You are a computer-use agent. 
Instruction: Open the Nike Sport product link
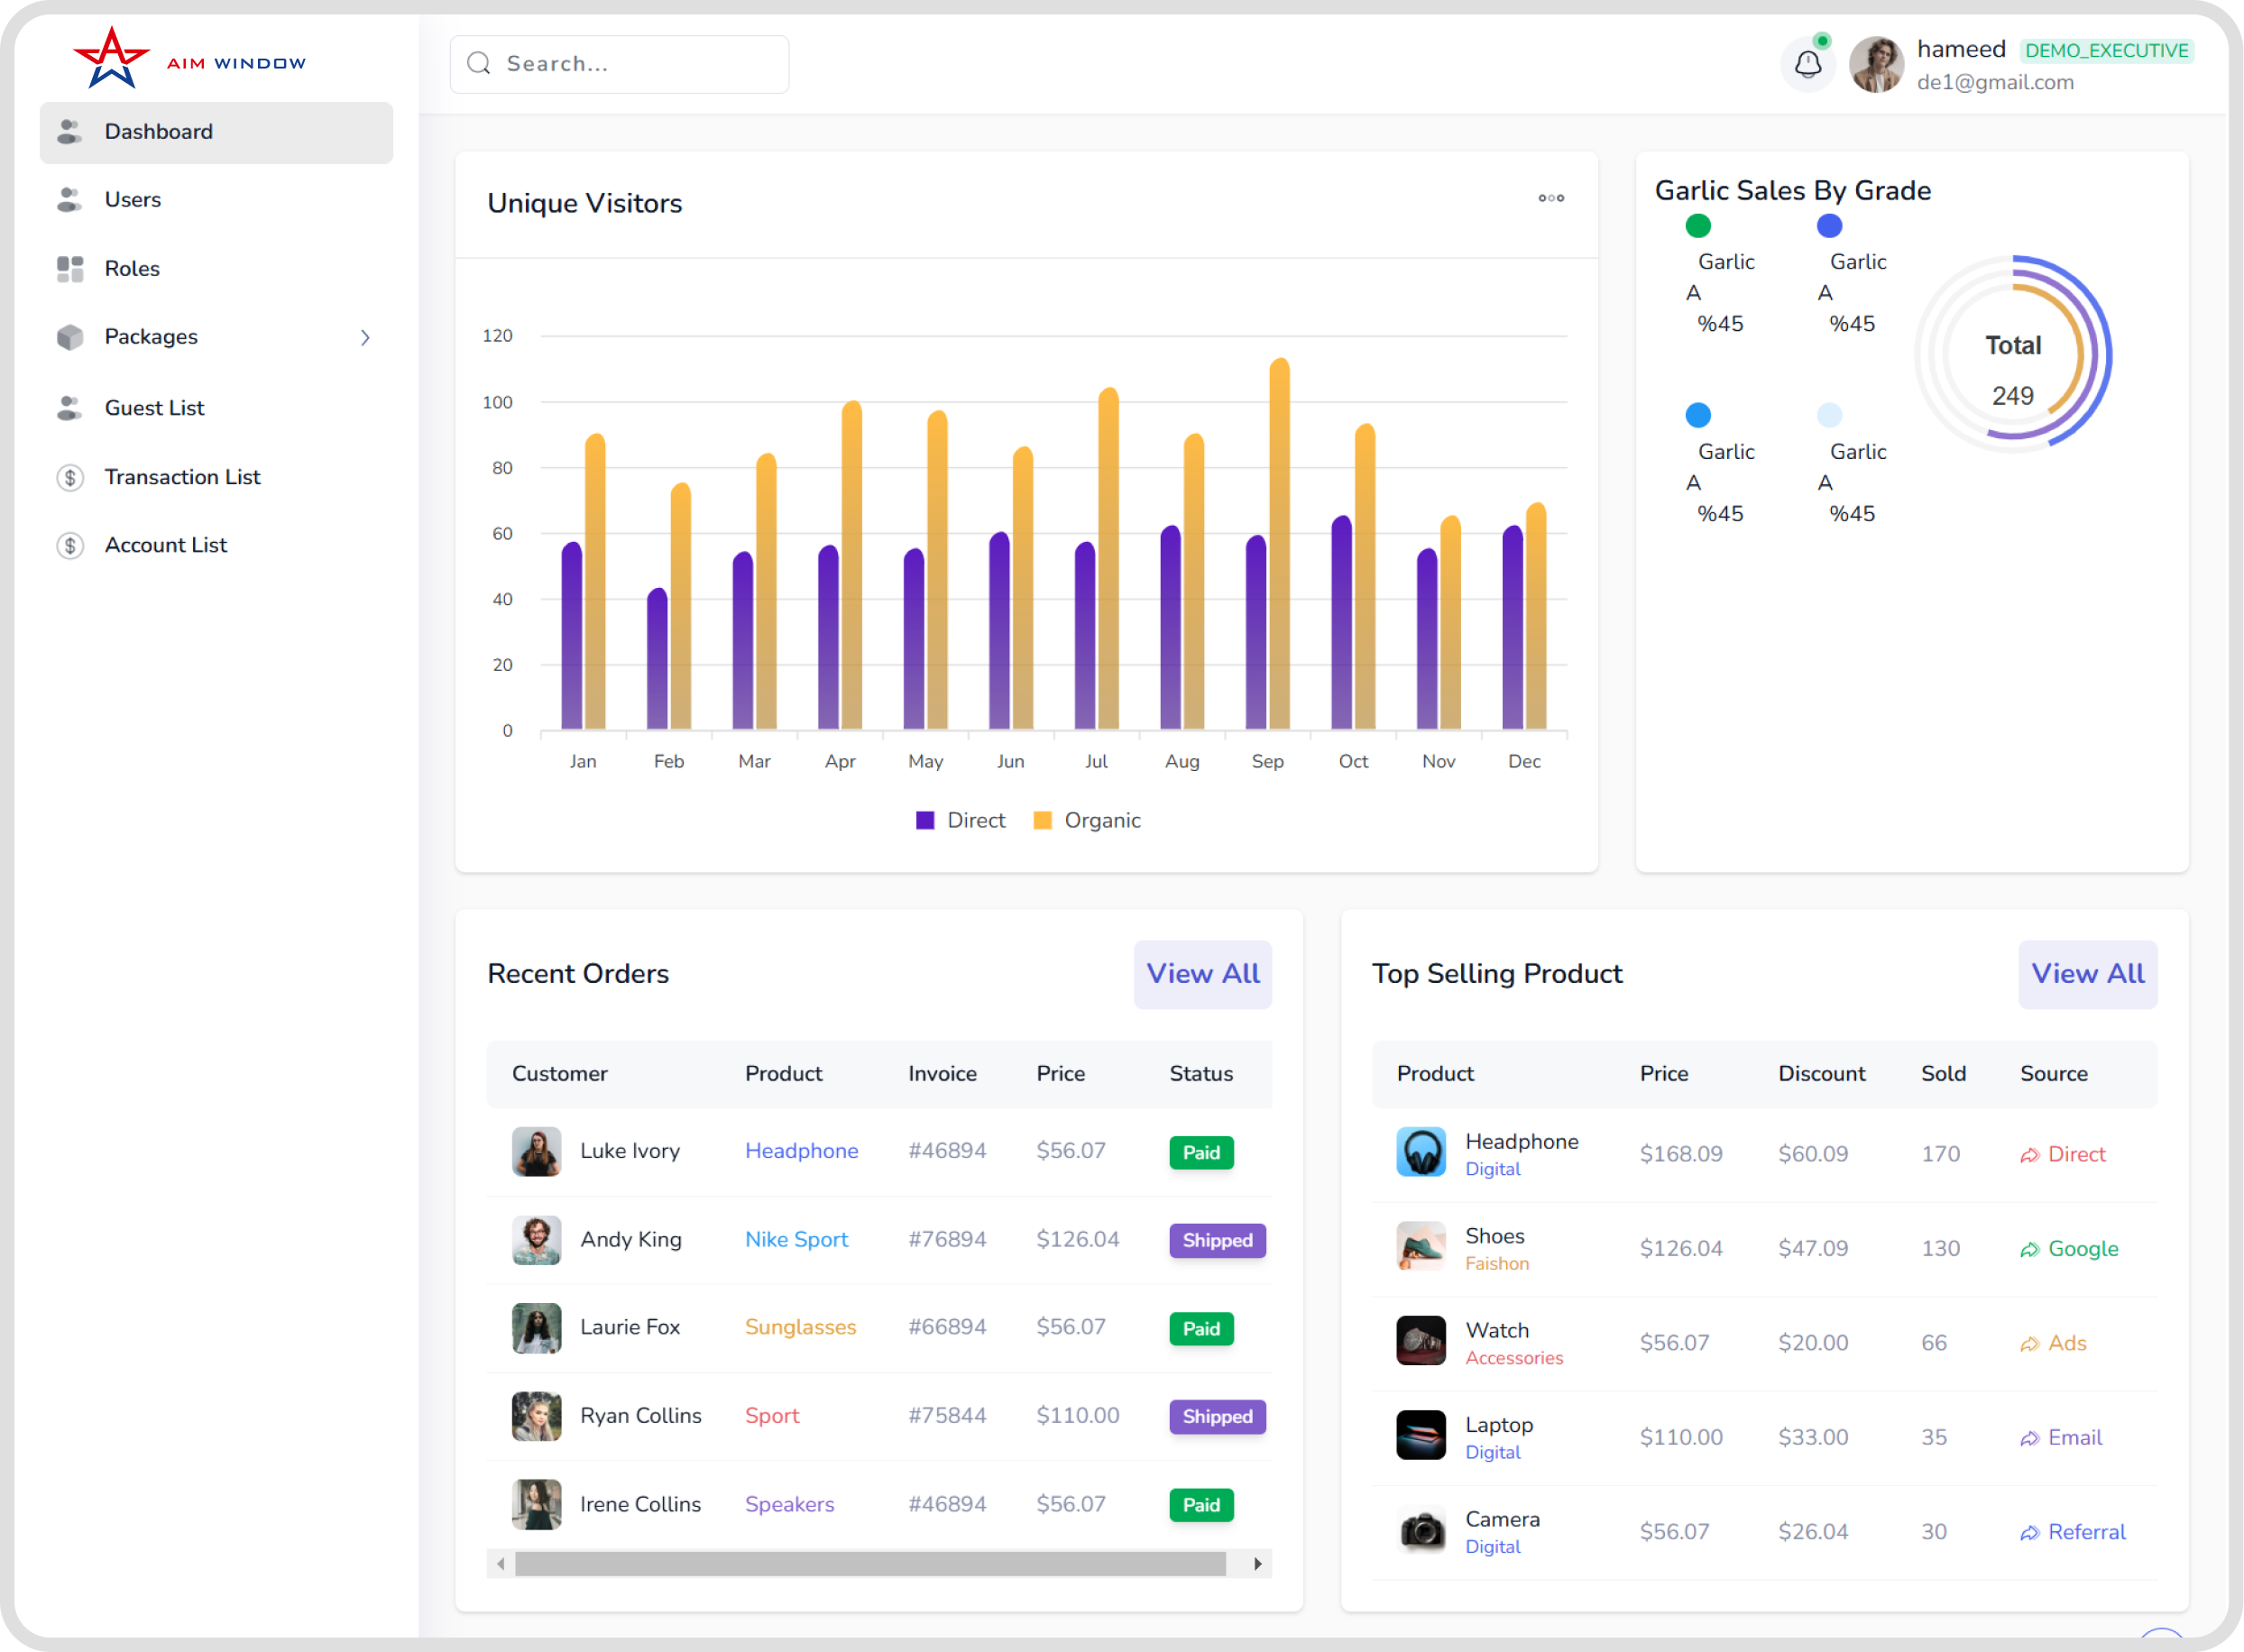(x=796, y=1240)
